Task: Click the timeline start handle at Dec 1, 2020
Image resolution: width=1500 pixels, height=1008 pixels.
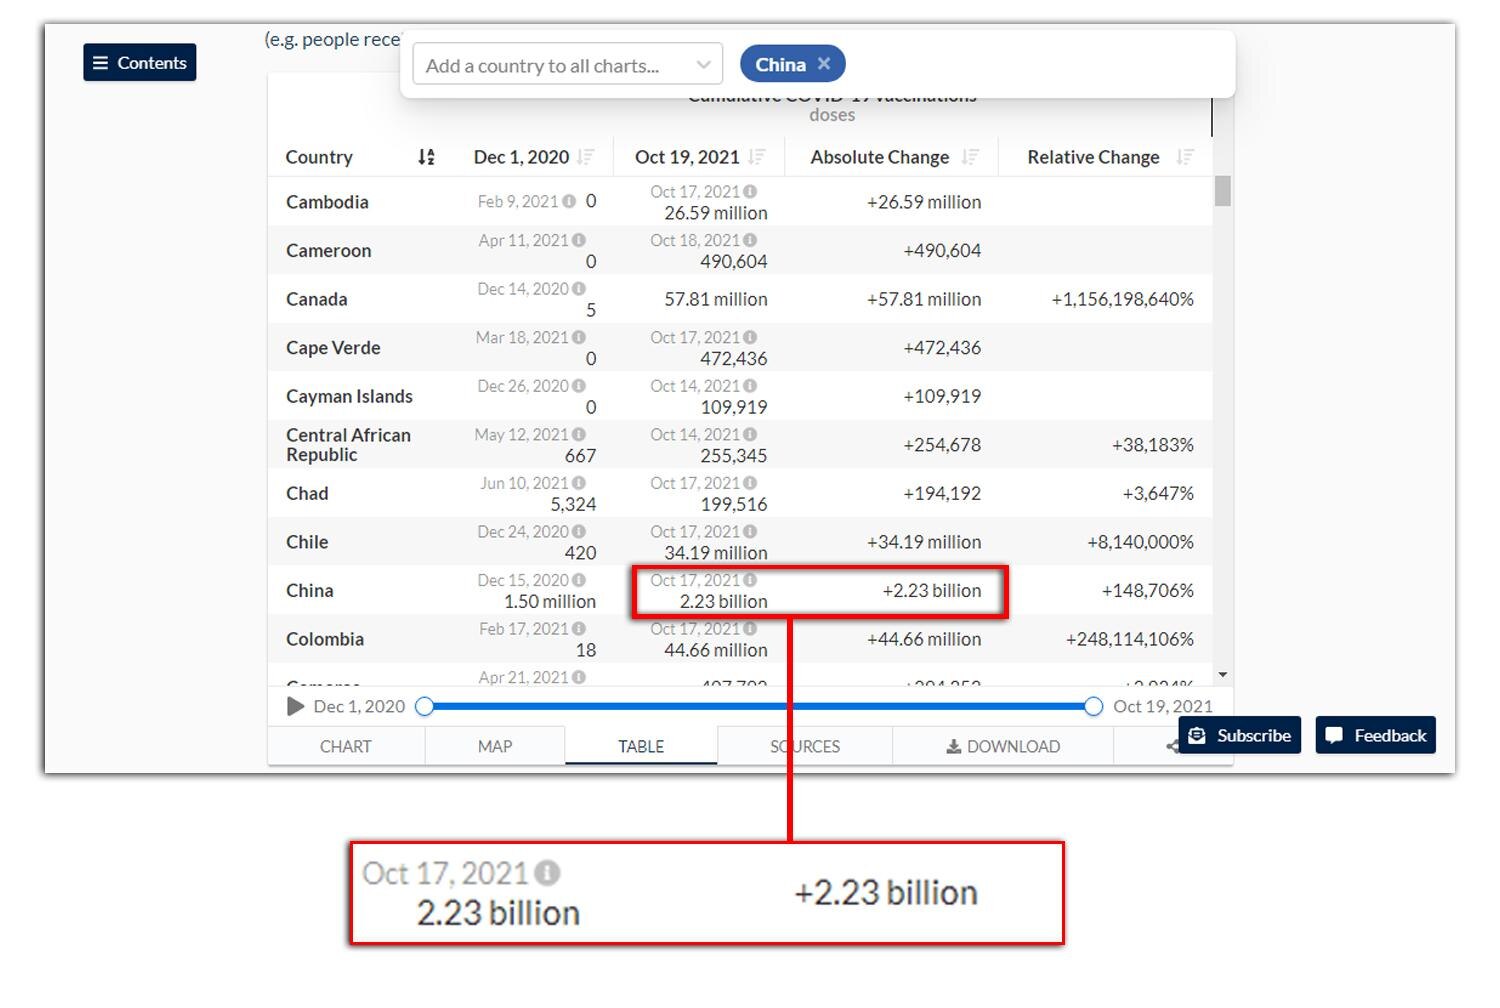Action: click(424, 707)
